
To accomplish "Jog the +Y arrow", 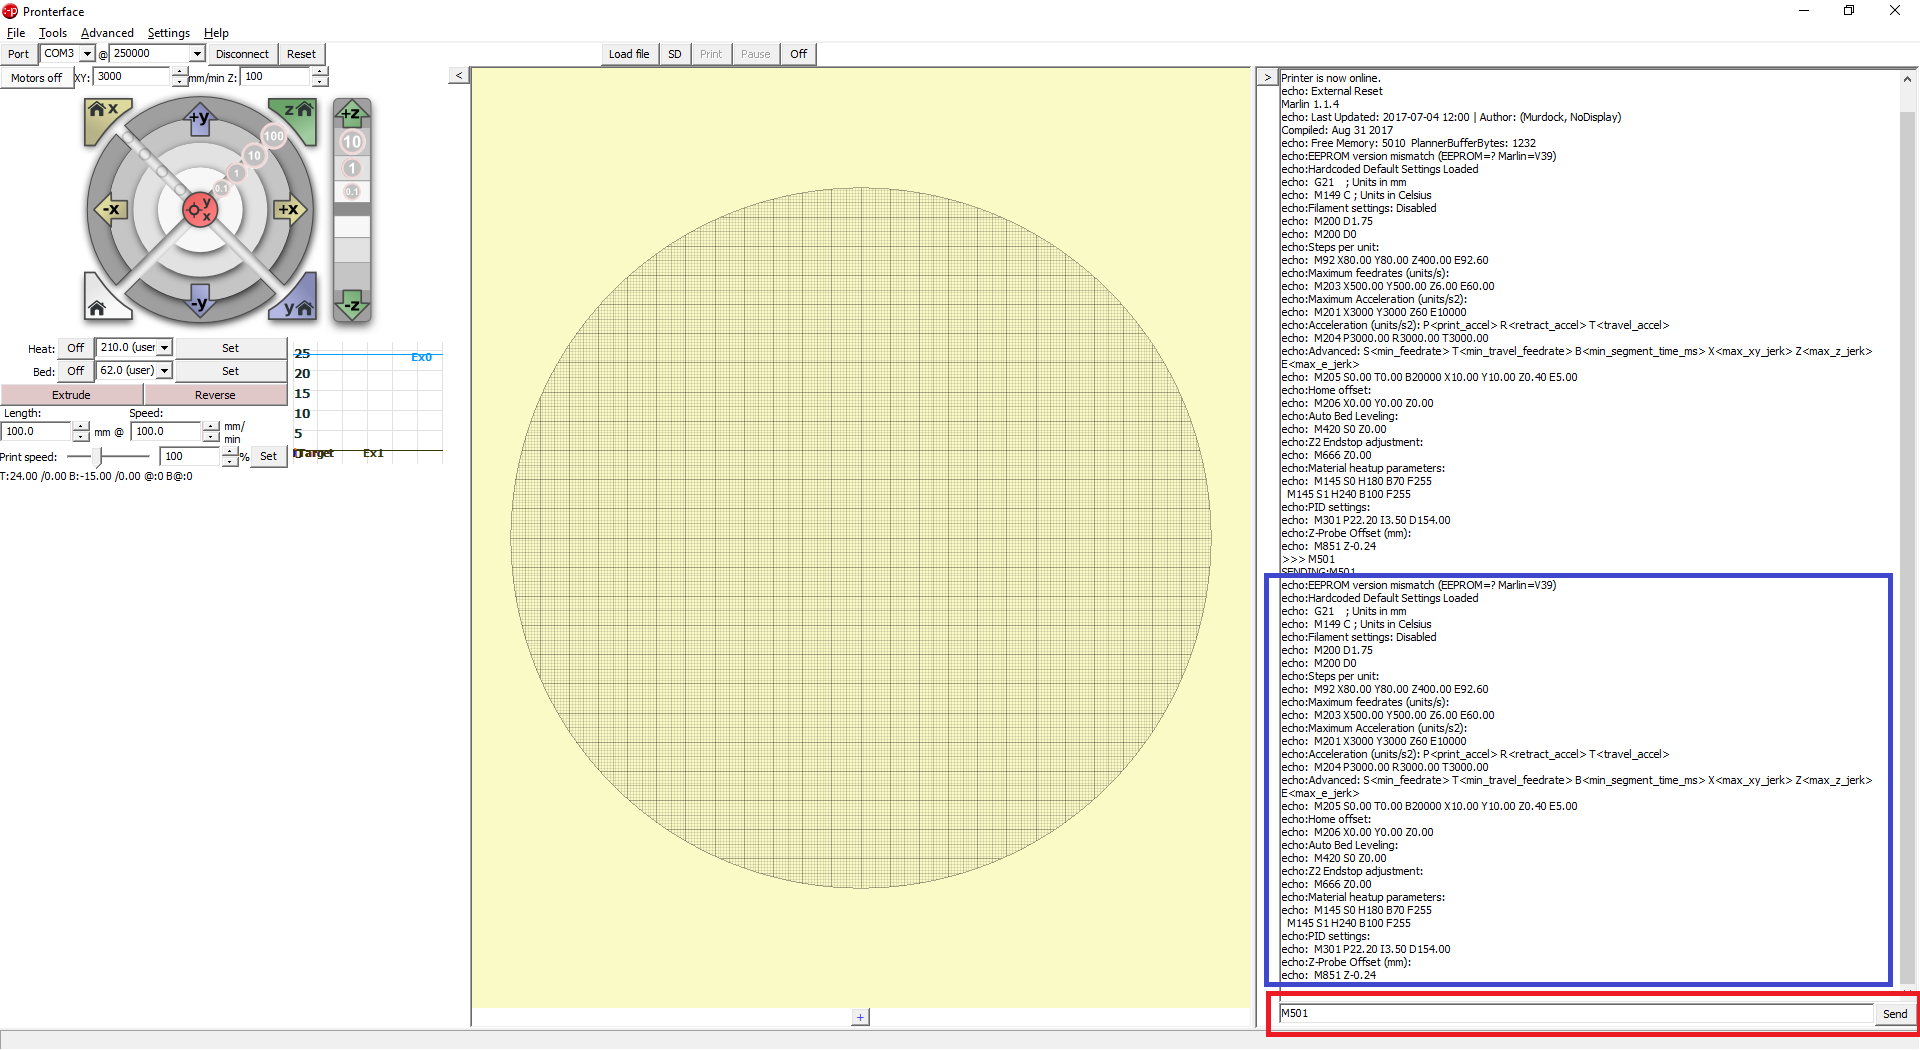I will (200, 117).
